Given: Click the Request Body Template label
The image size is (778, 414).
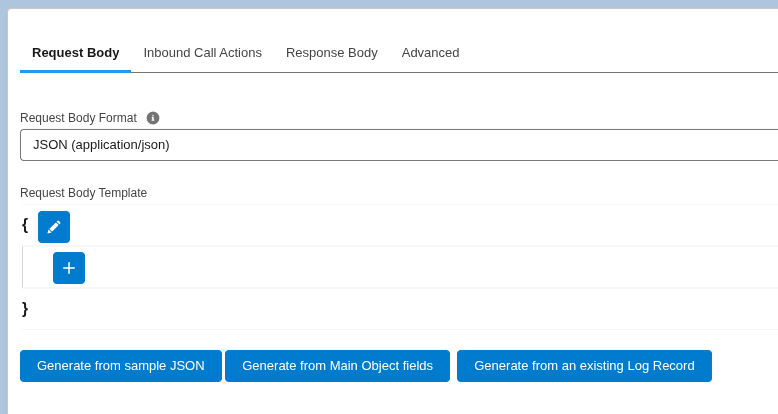Looking at the screenshot, I should [83, 193].
